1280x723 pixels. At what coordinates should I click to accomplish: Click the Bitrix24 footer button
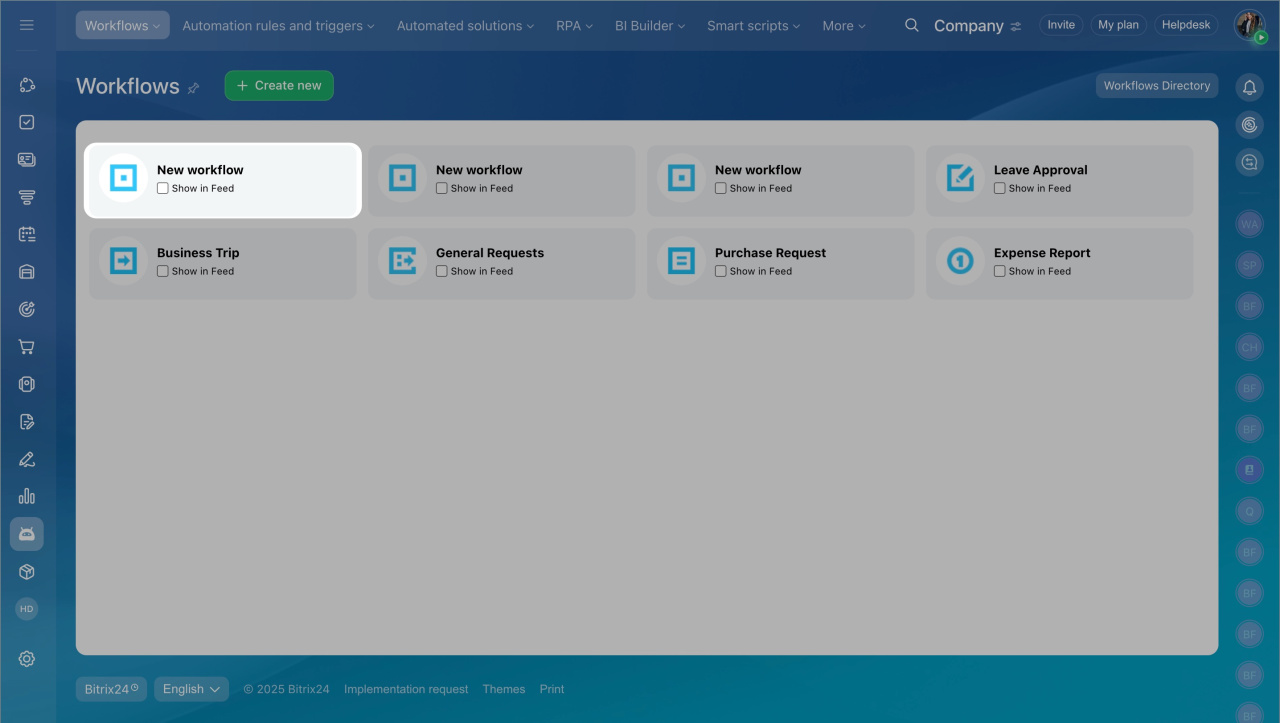click(x=111, y=689)
